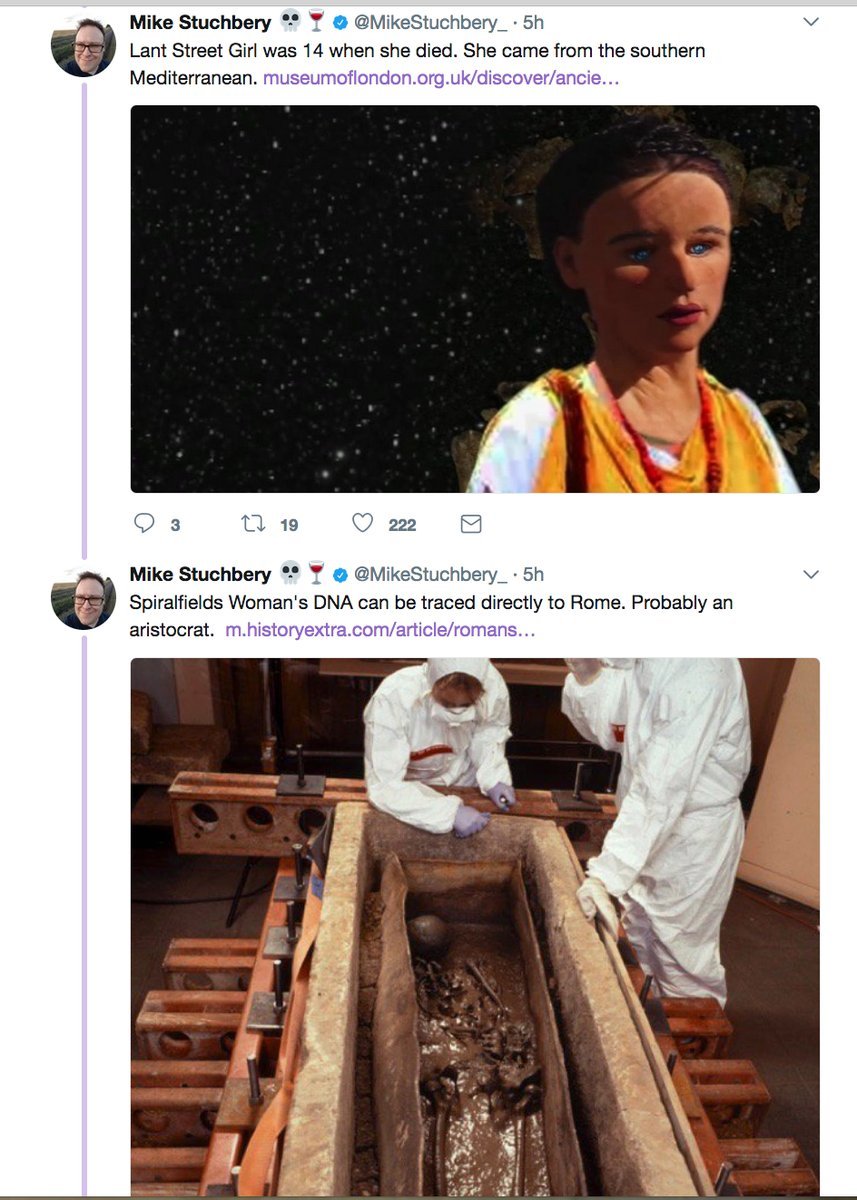Reply to the Lant Street Girl tweet

tap(144, 524)
